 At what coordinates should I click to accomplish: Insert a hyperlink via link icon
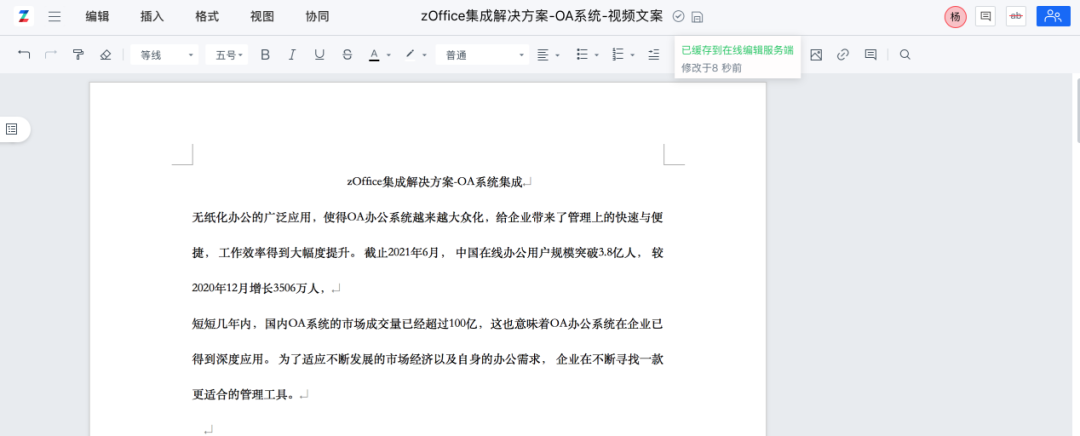[843, 54]
